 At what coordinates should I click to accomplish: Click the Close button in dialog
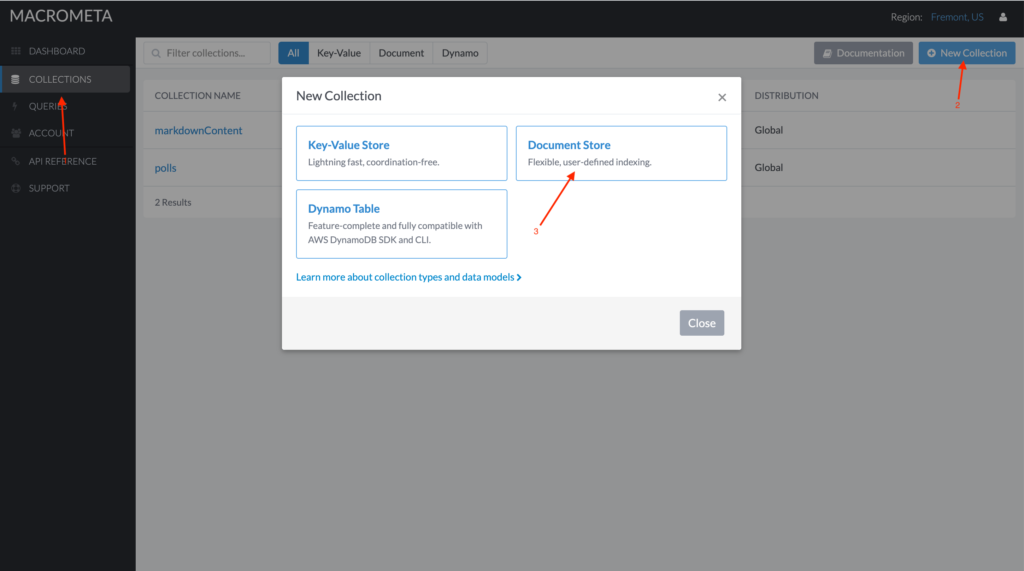tap(702, 323)
